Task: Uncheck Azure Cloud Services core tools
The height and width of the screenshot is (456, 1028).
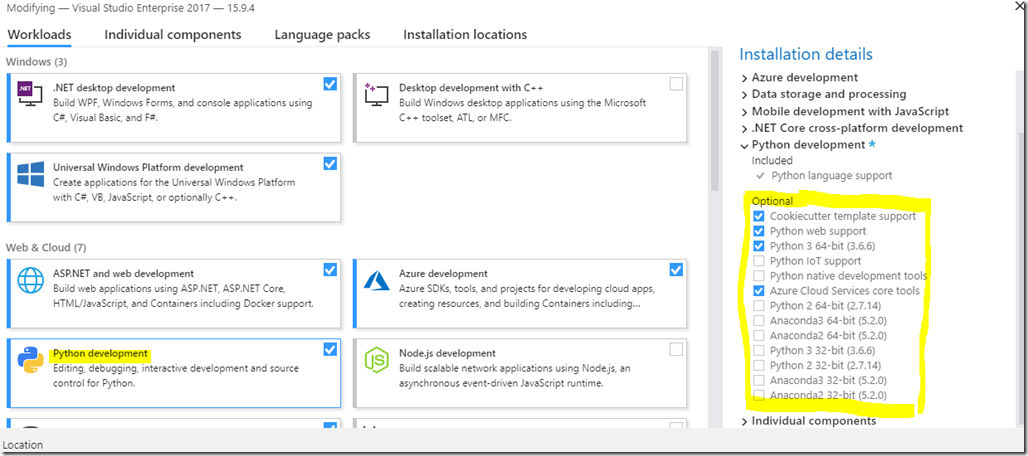Action: pyautogui.click(x=759, y=291)
